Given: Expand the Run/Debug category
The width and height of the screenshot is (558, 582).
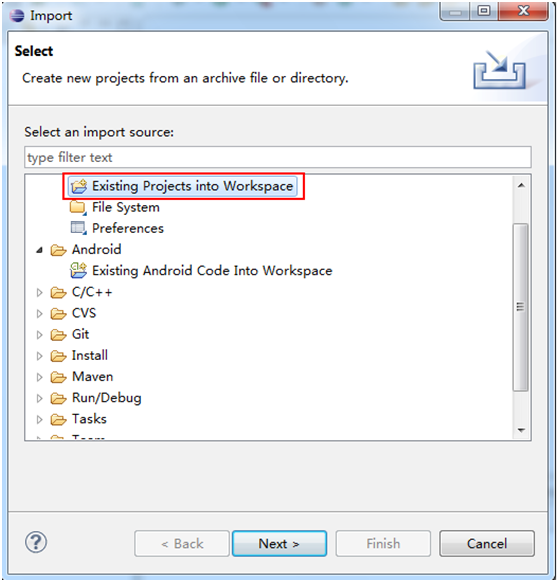Looking at the screenshot, I should coord(39,398).
